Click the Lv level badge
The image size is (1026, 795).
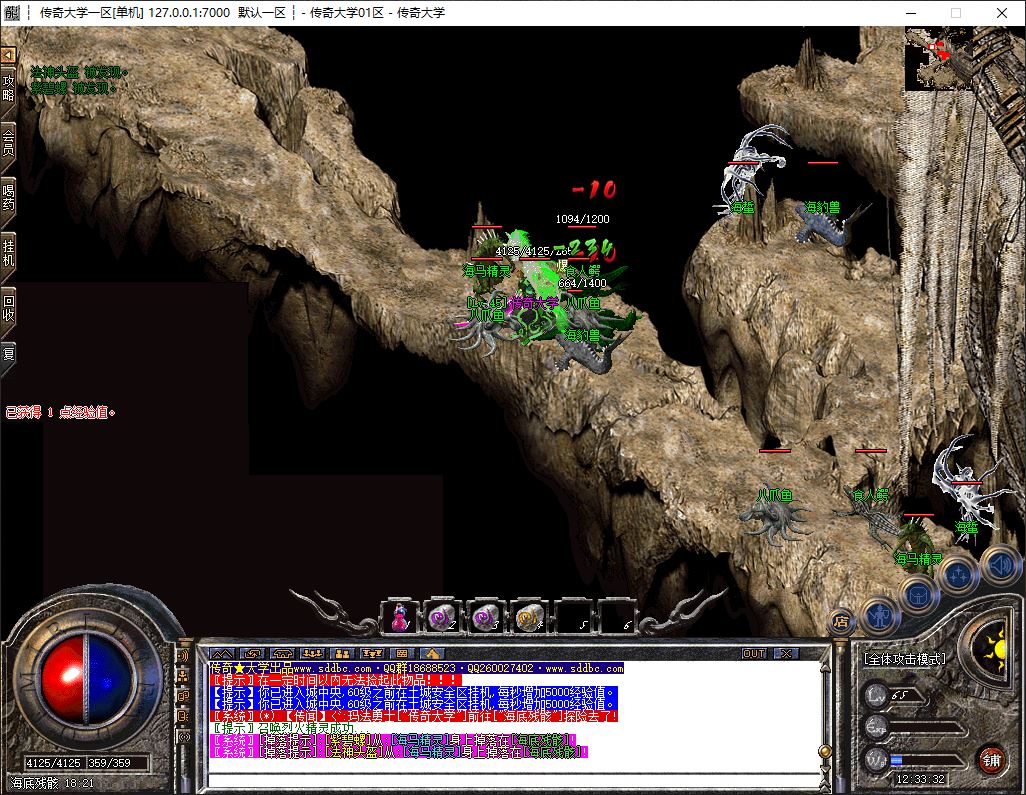pos(877,695)
